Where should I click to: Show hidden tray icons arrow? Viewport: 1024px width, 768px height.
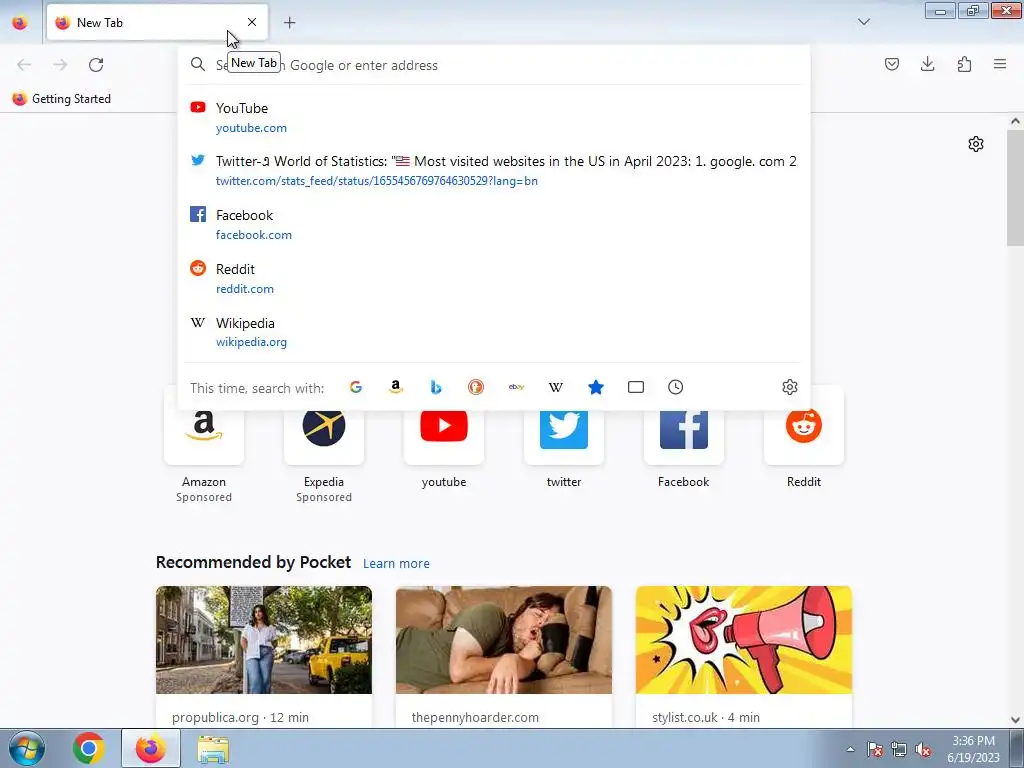point(850,749)
